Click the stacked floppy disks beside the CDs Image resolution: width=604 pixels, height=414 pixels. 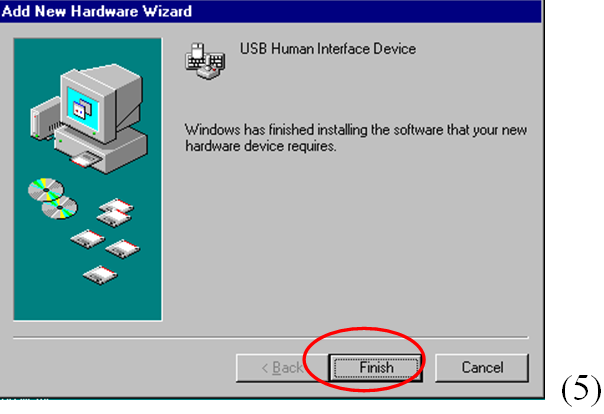click(115, 213)
